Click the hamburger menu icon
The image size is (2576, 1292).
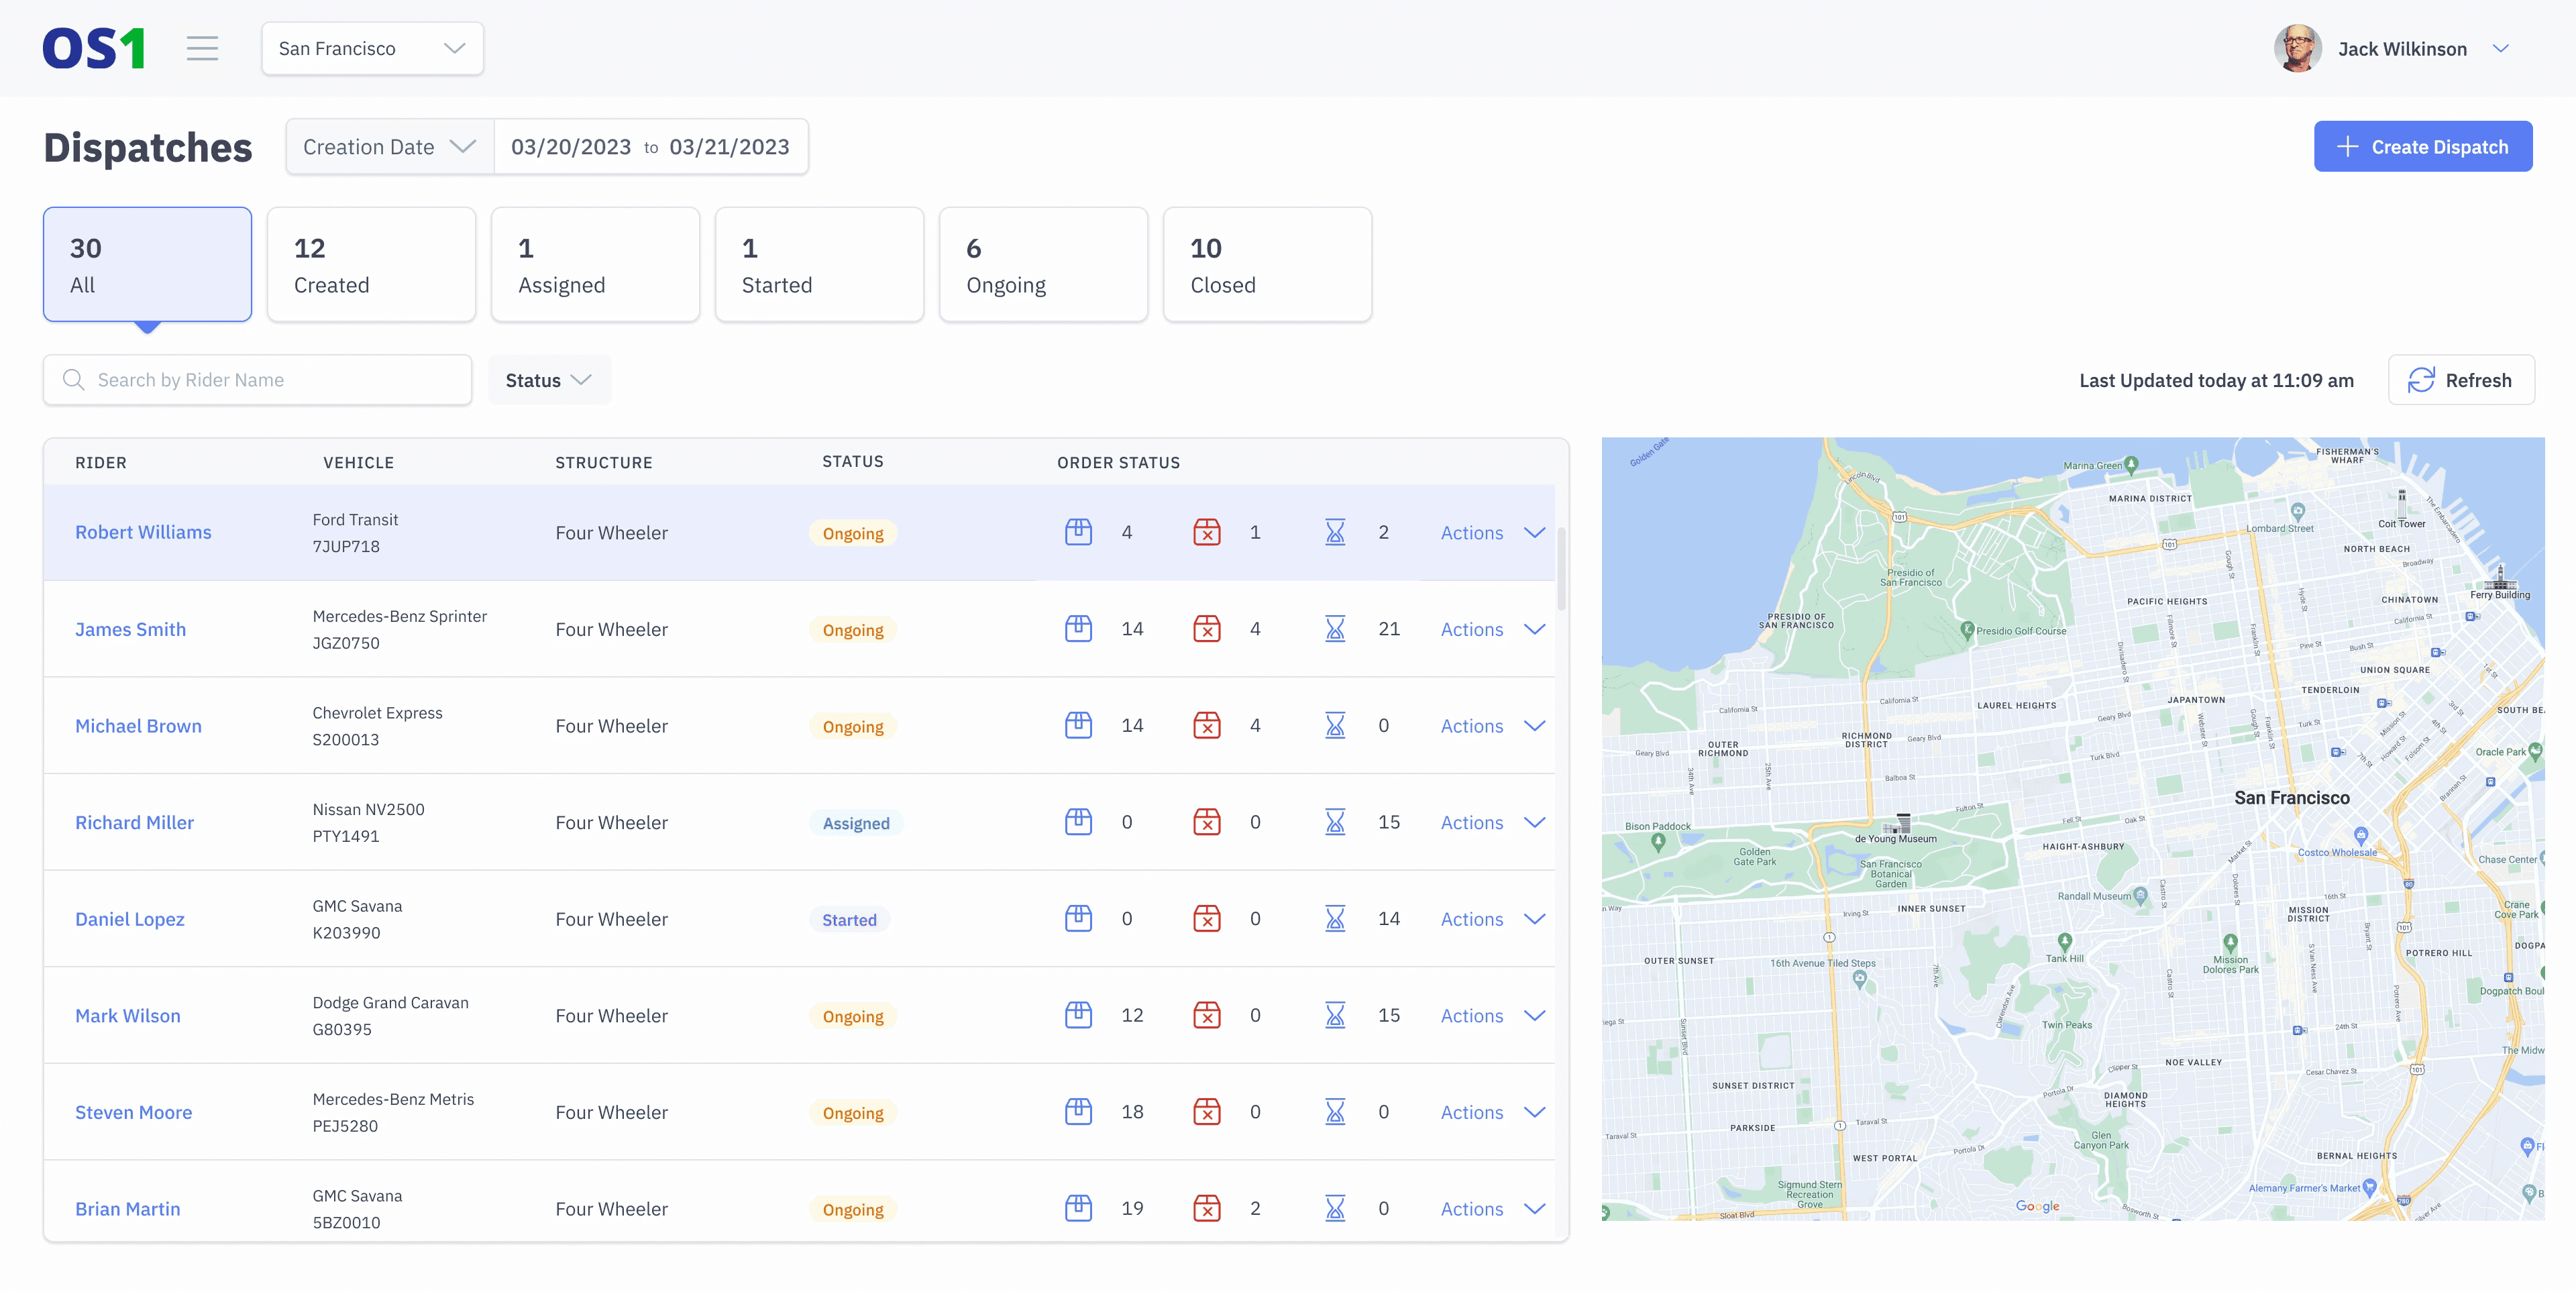click(x=202, y=48)
